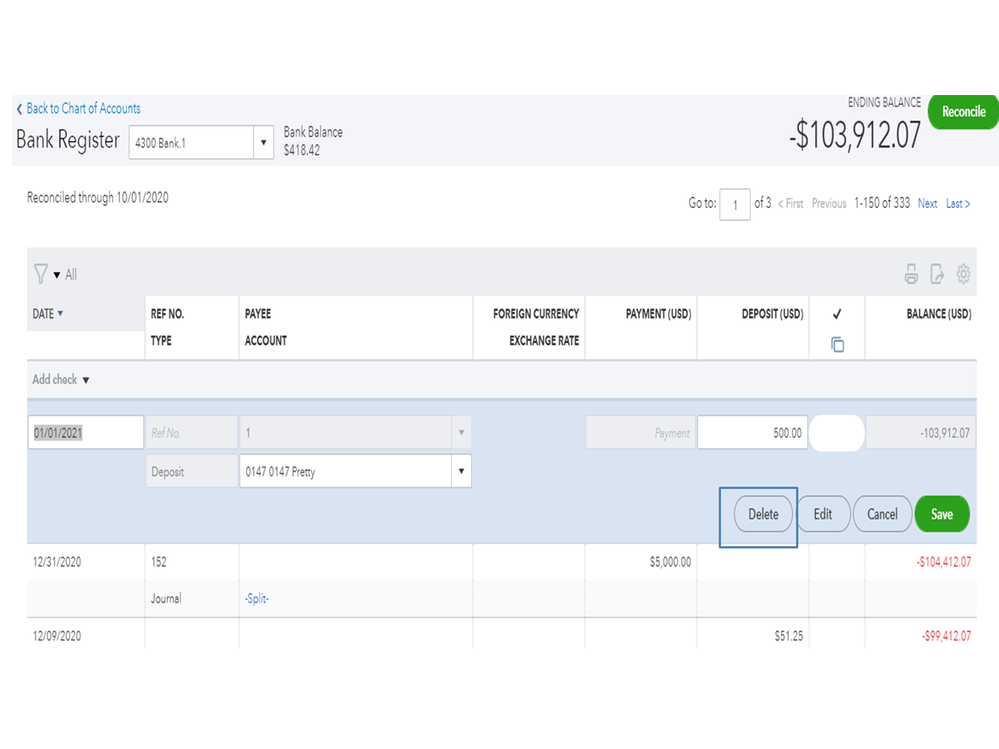
Task: Open register settings gear icon
Action: 964,274
